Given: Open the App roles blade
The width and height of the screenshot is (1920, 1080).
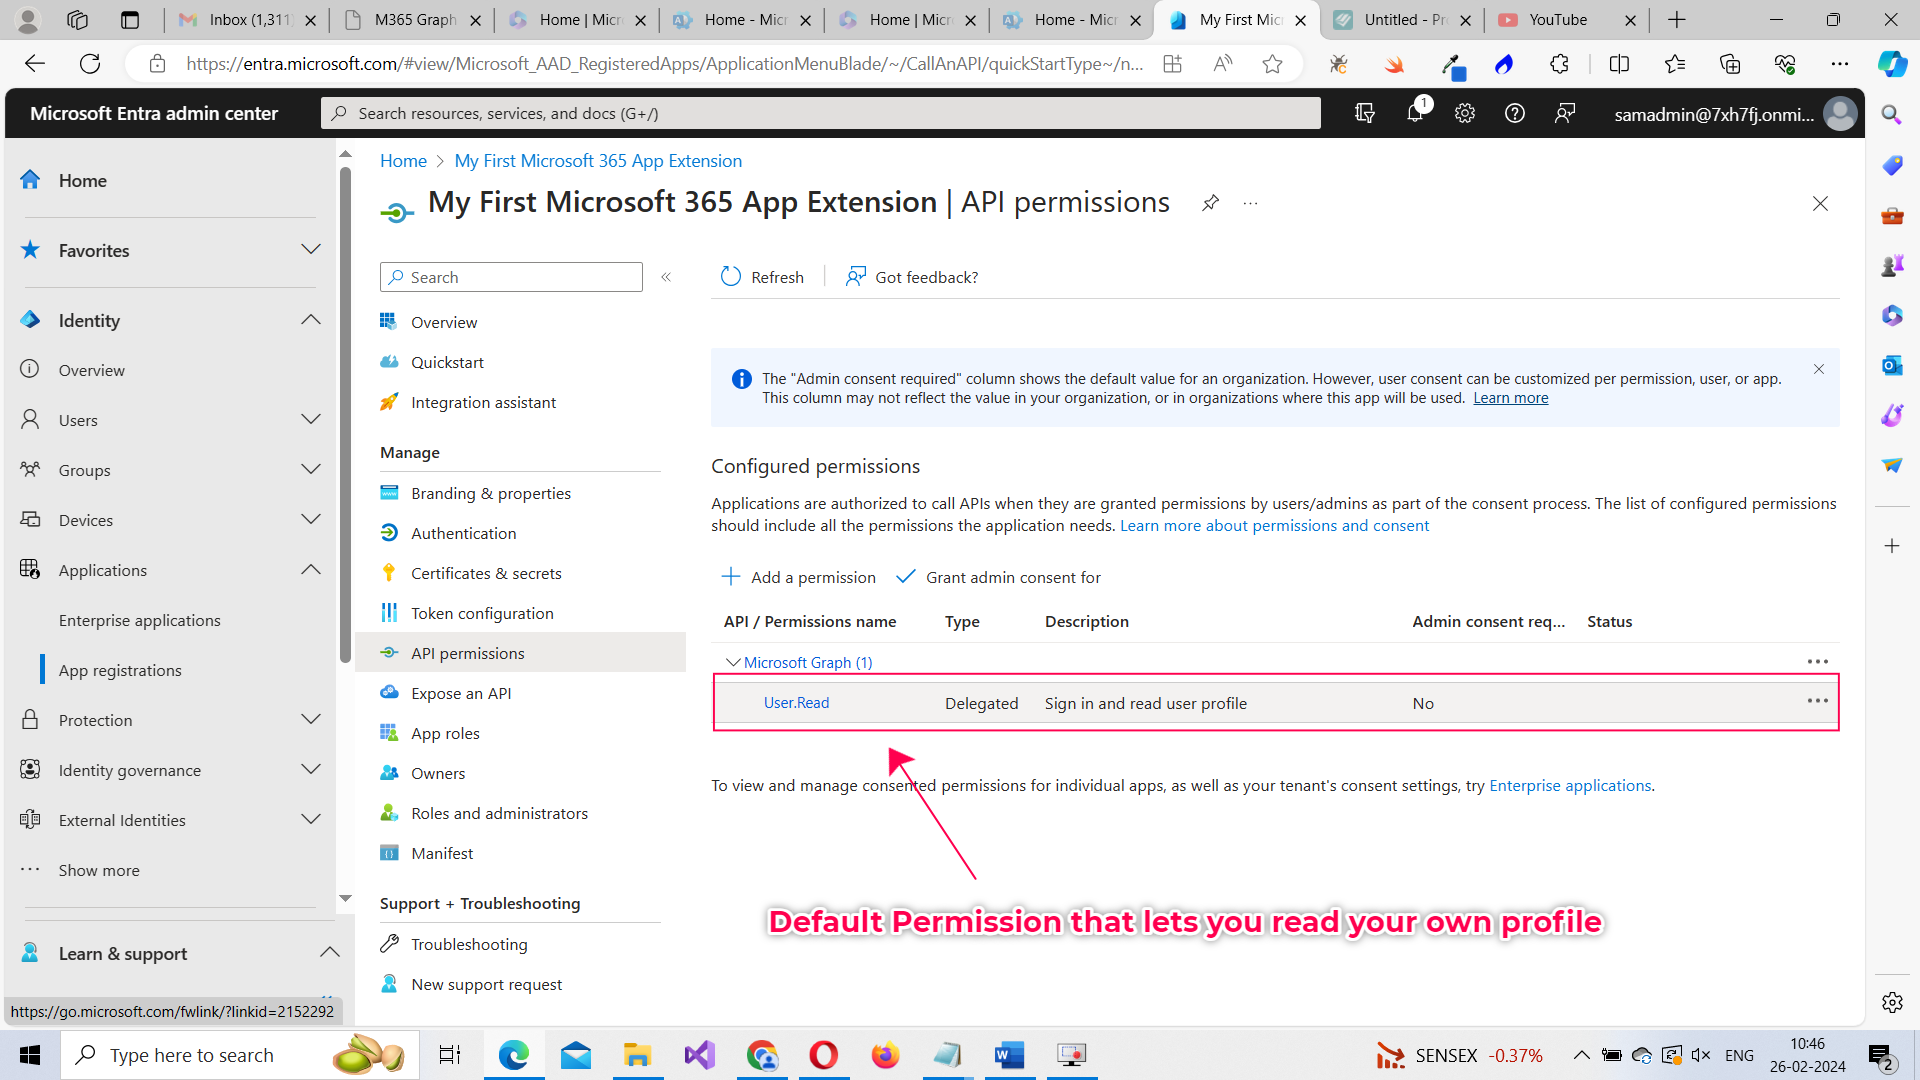Looking at the screenshot, I should [445, 733].
